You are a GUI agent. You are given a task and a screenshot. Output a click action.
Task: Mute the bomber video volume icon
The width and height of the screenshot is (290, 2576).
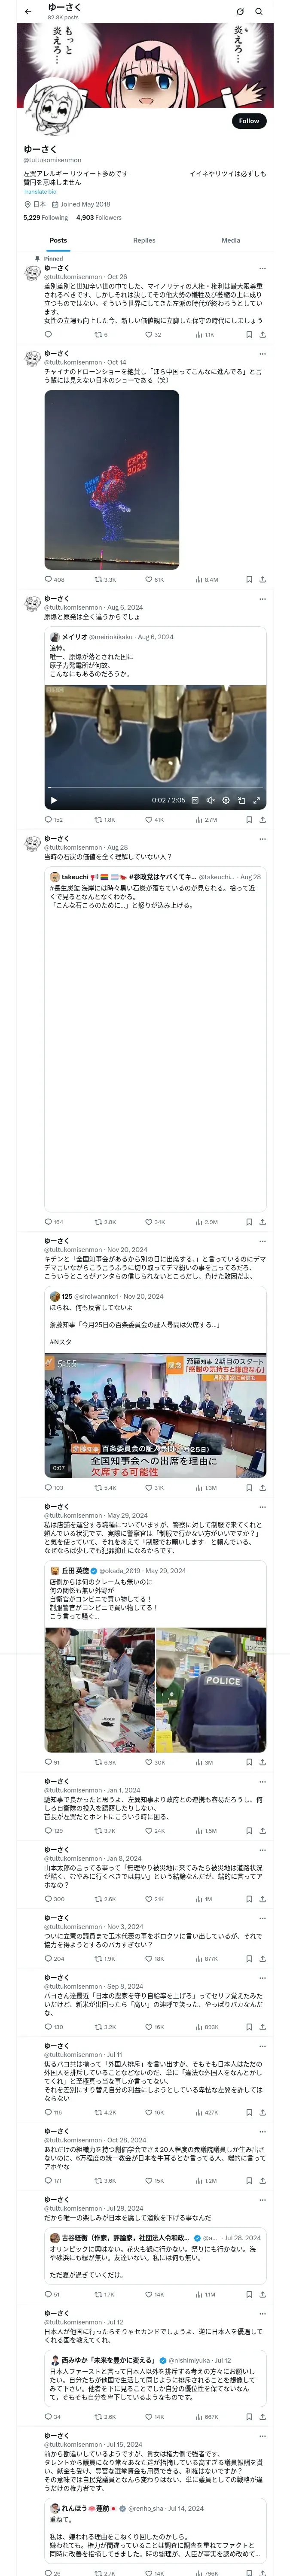210,800
